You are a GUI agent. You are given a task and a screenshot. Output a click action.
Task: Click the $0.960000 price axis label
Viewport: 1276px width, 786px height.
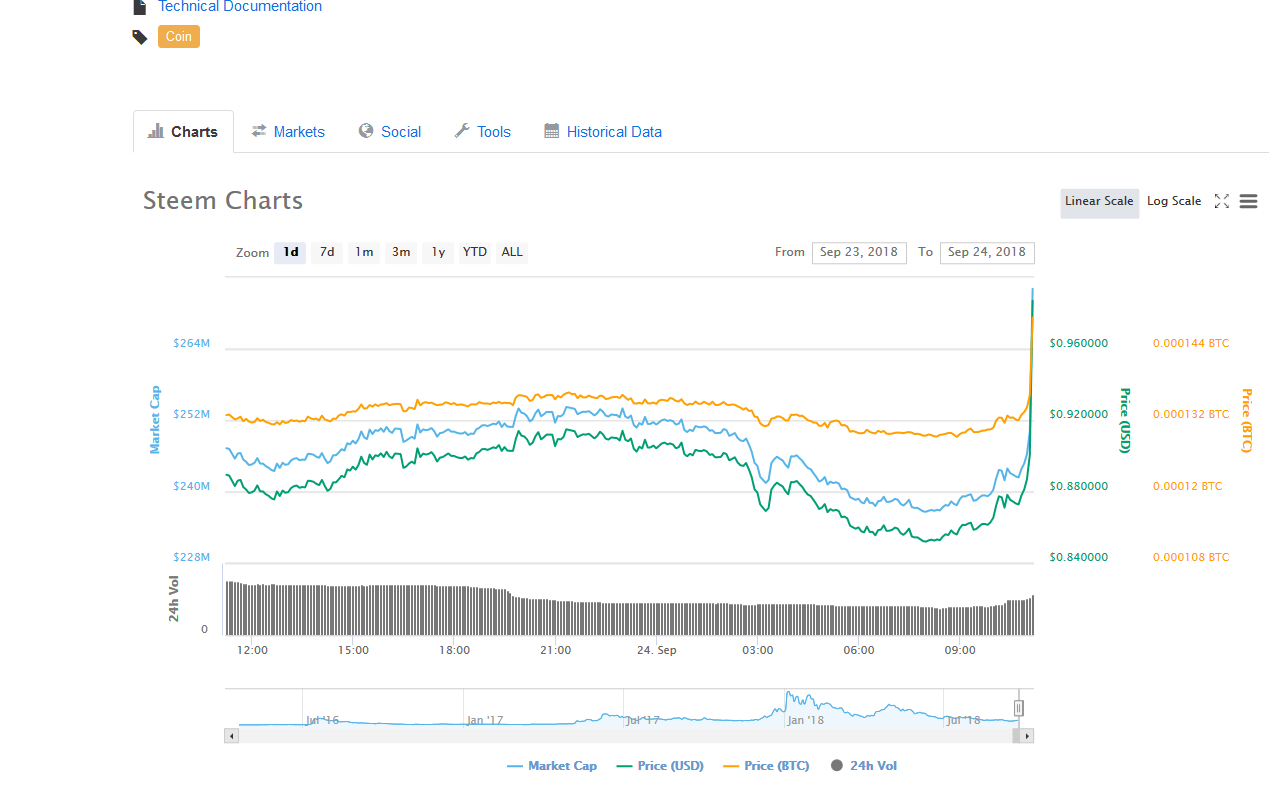click(1079, 343)
